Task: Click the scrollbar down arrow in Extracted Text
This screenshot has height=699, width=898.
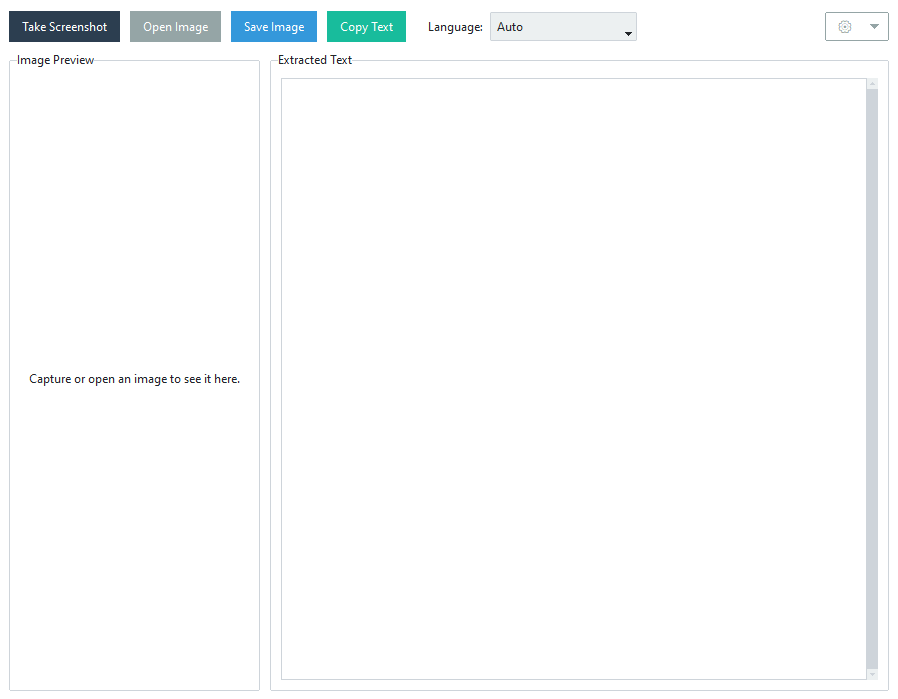Action: (872, 675)
